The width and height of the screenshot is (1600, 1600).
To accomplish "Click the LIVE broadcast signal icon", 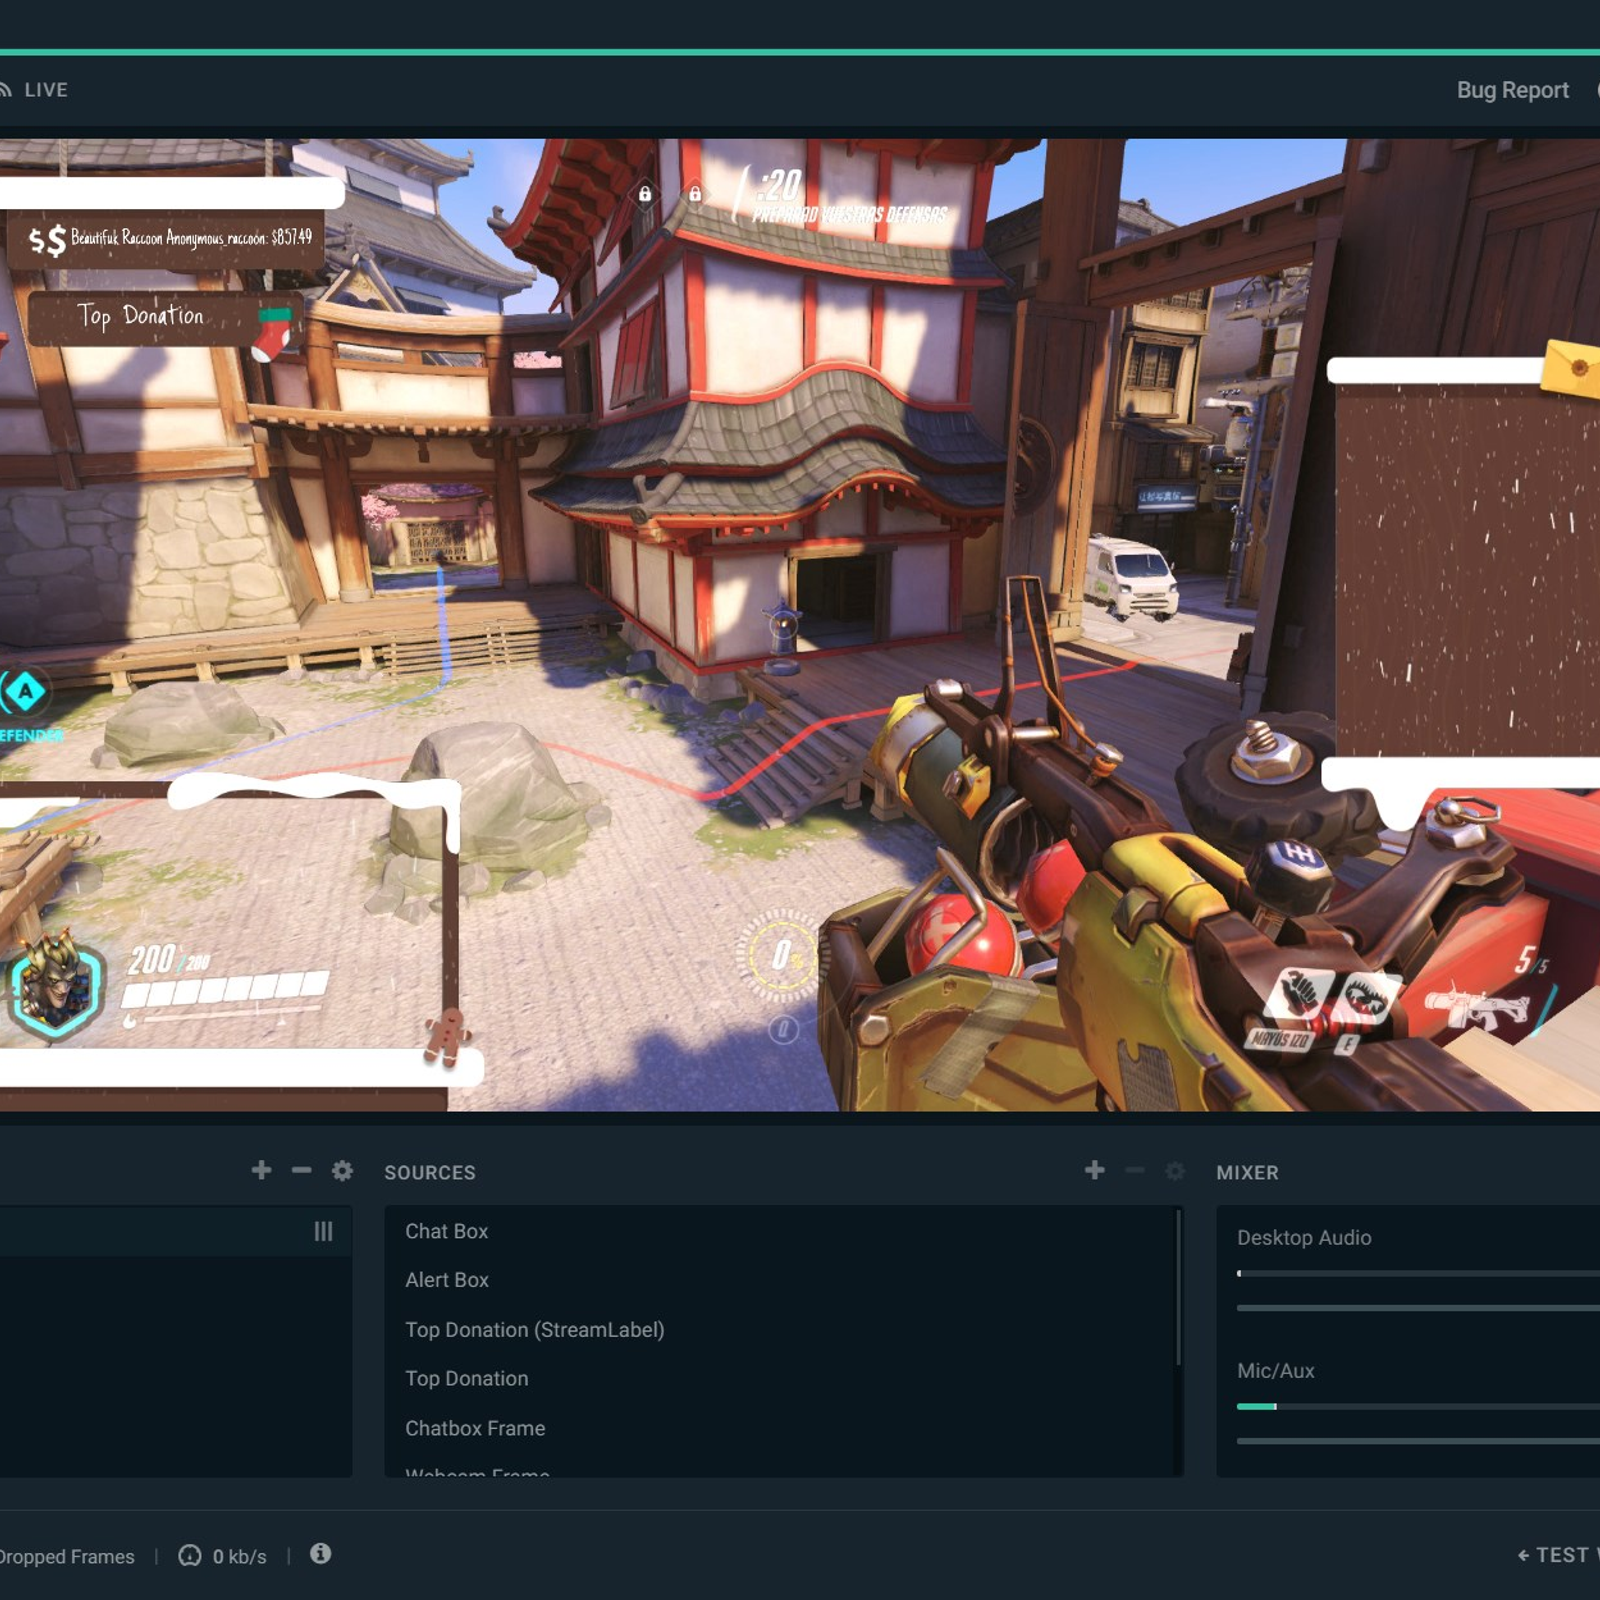I will click(x=5, y=90).
